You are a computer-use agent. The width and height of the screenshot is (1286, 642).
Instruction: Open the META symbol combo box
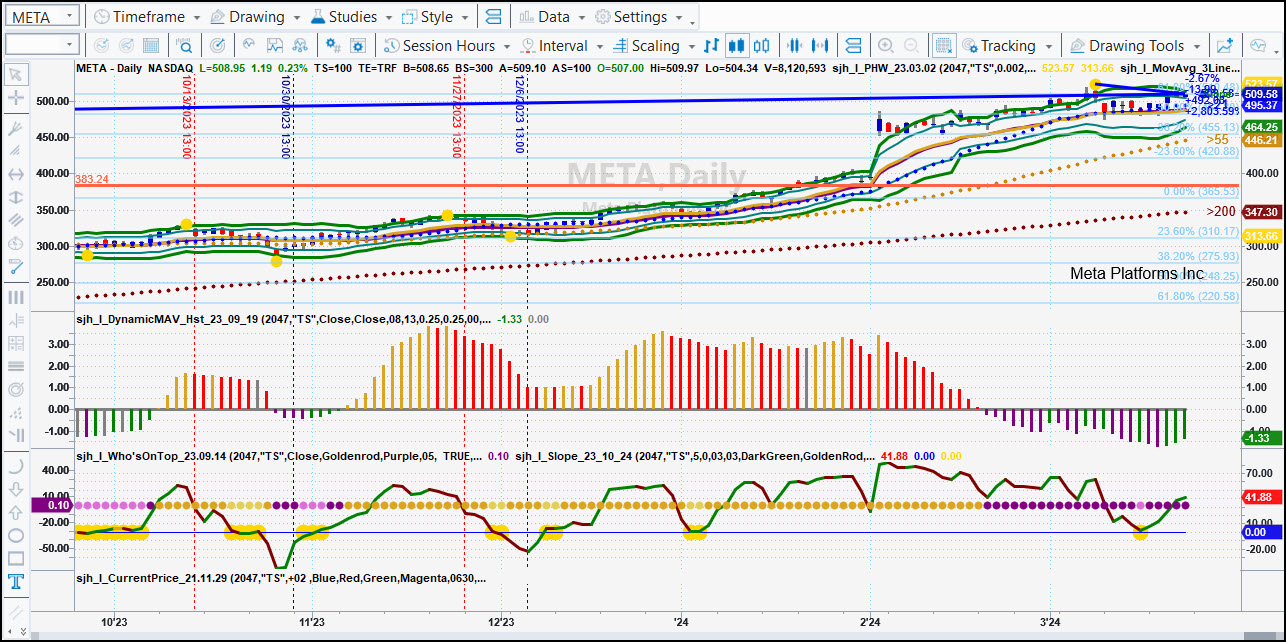click(42, 17)
